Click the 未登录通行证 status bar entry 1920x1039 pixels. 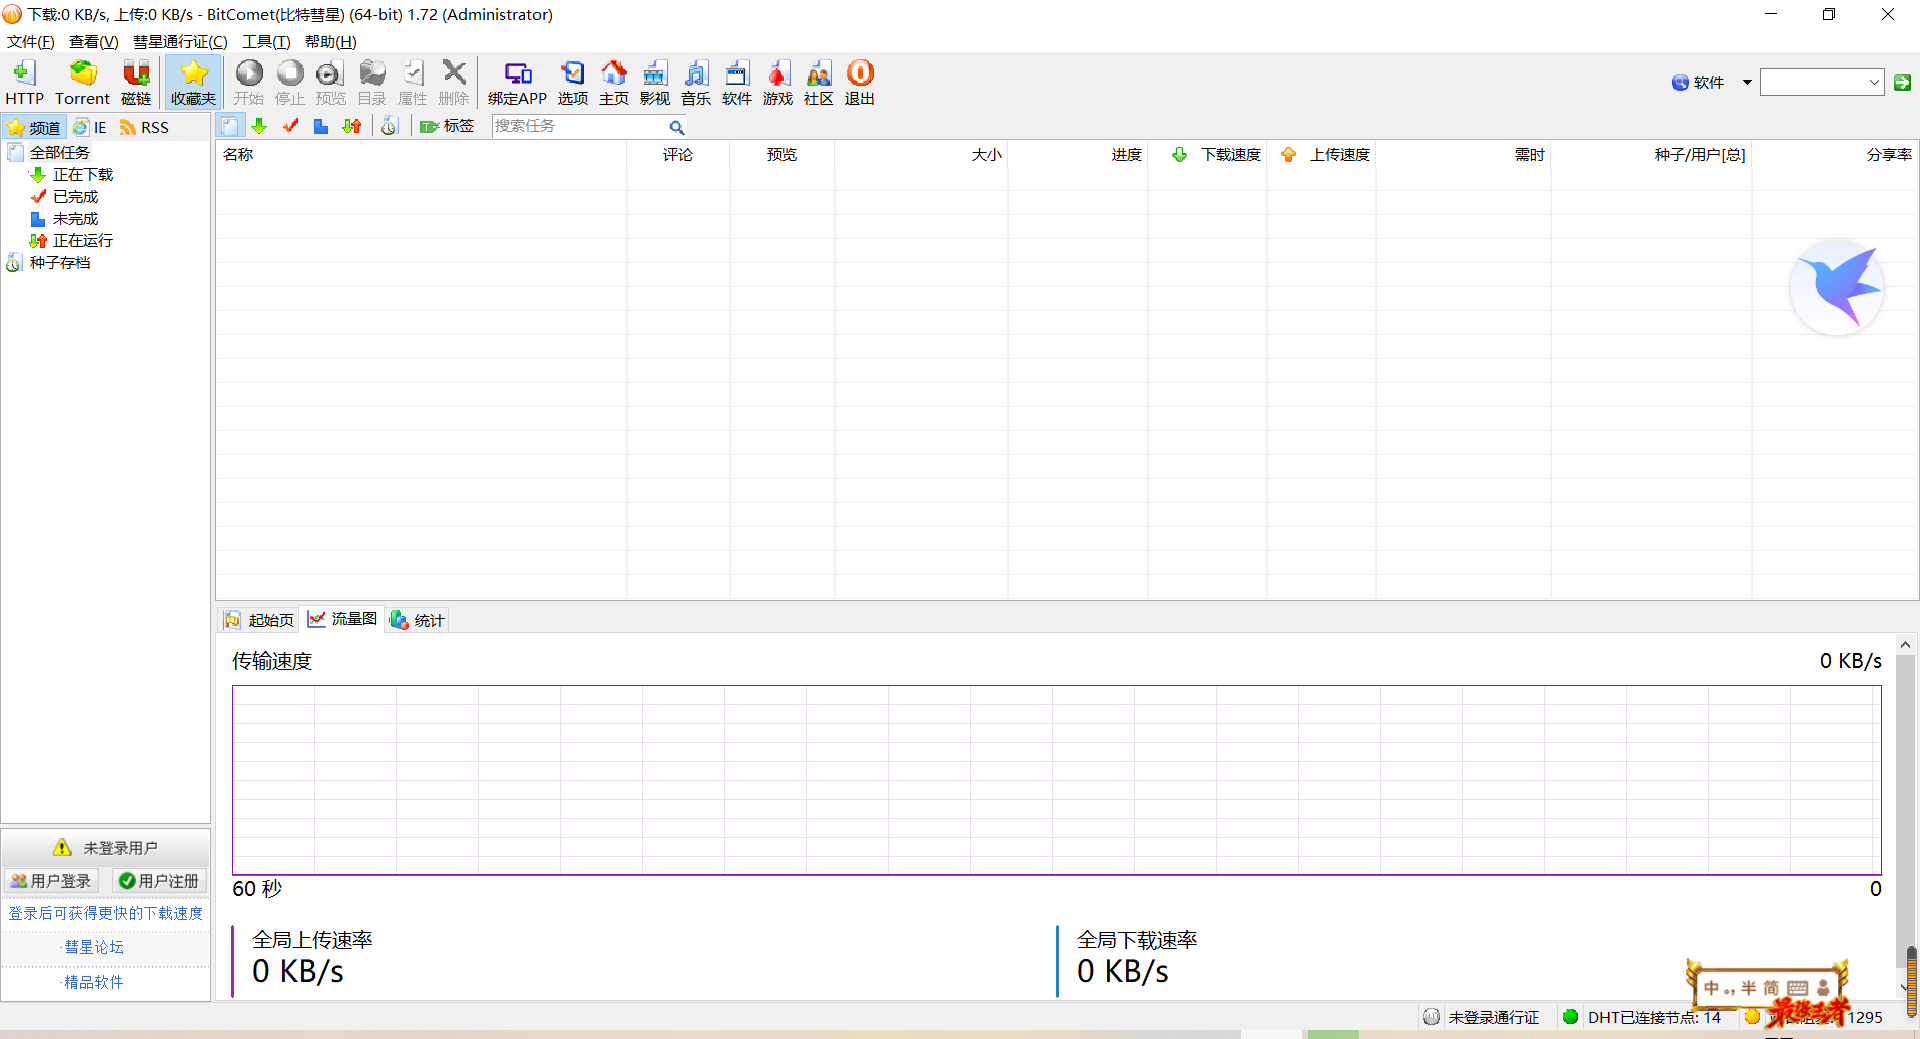tap(1482, 1017)
